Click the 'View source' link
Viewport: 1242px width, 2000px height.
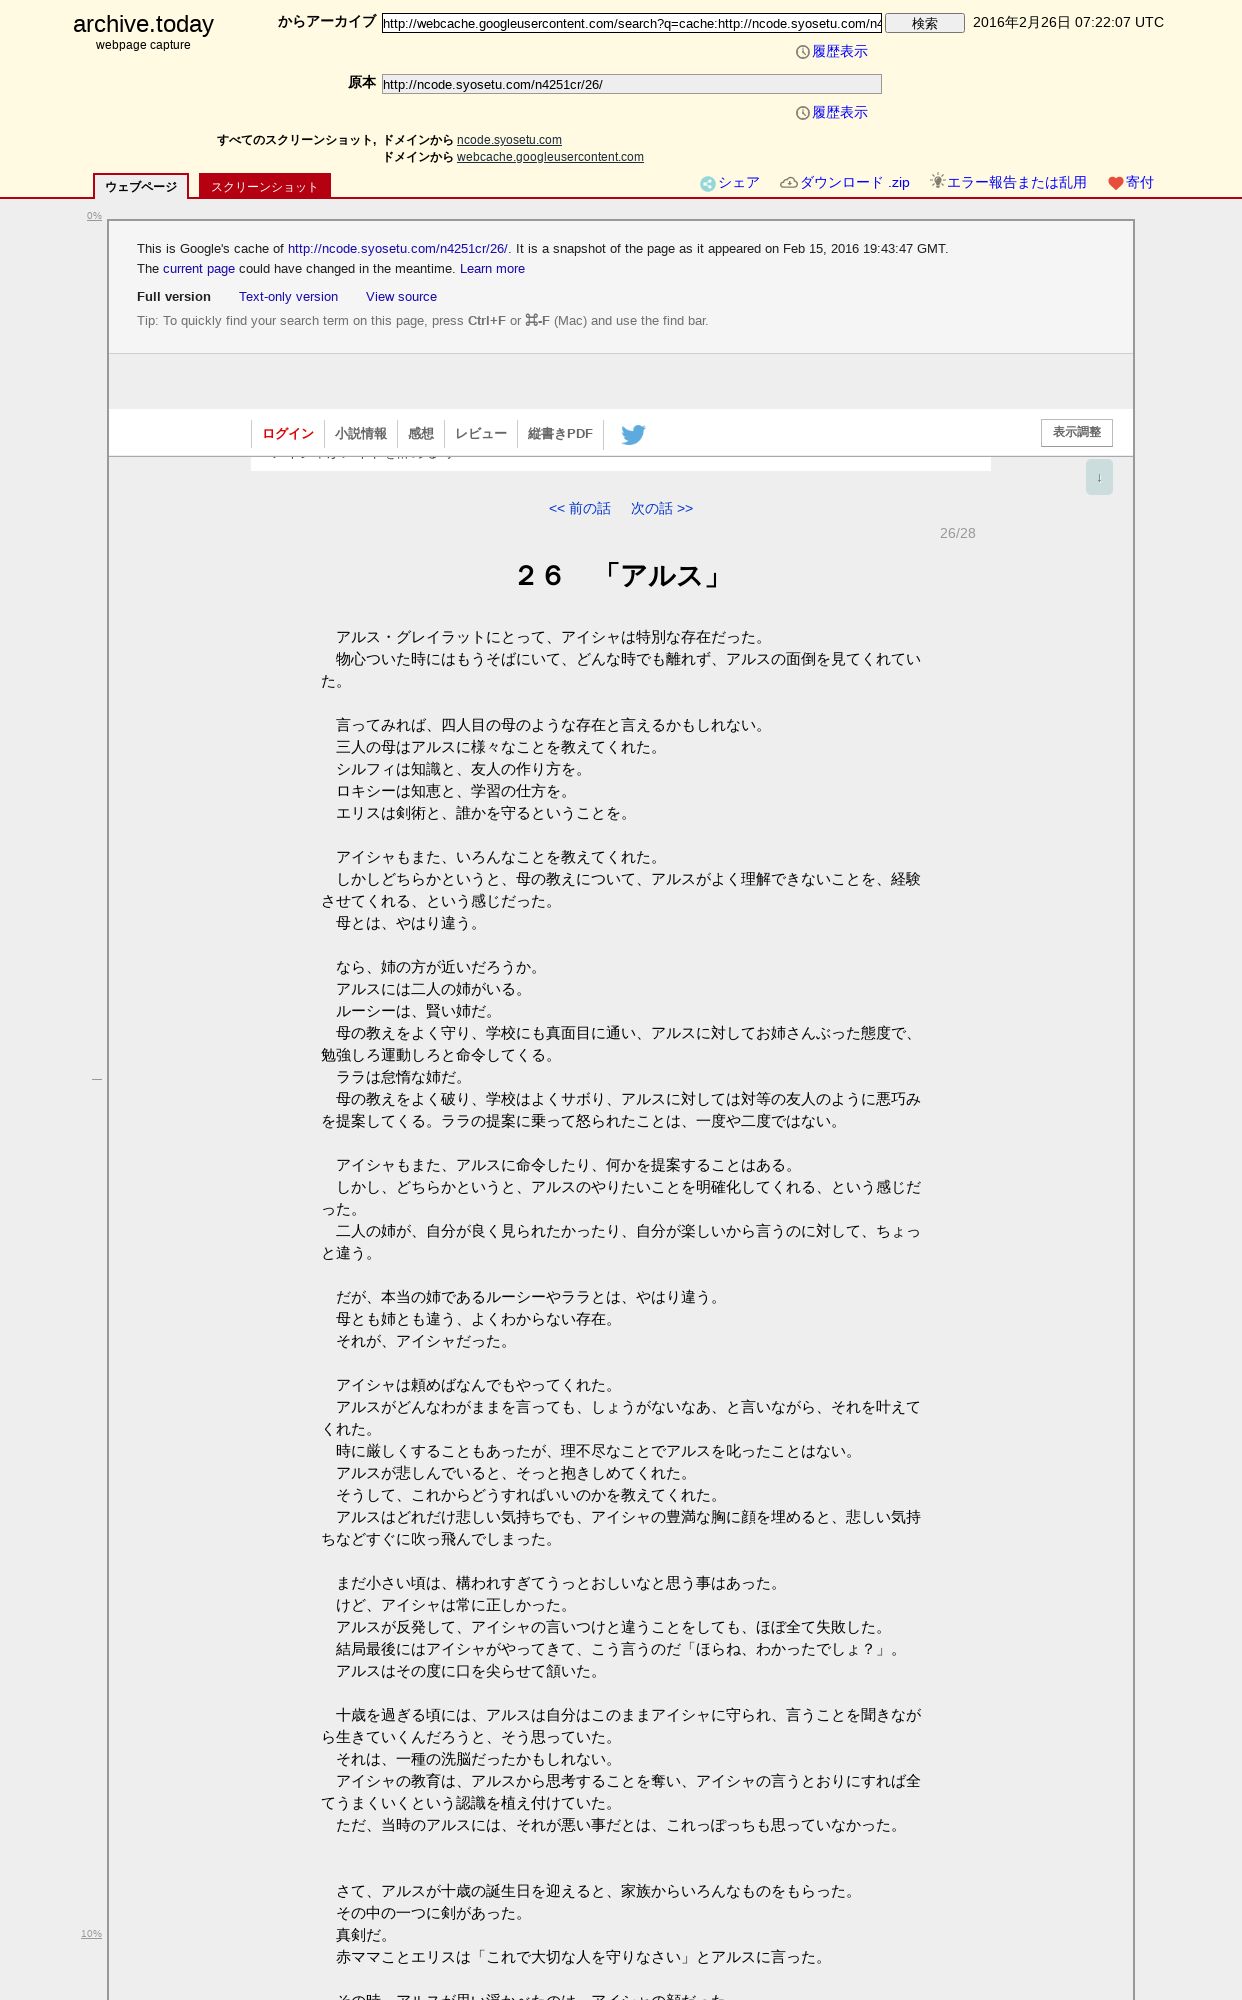point(401,297)
